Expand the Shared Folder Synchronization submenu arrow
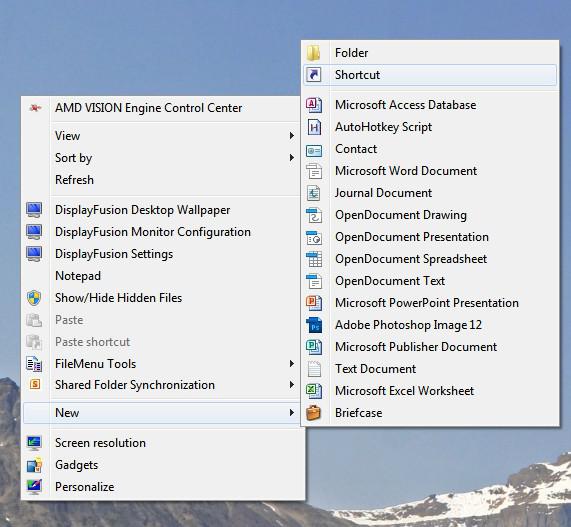Screen dimensions: 571x527 coord(291,384)
